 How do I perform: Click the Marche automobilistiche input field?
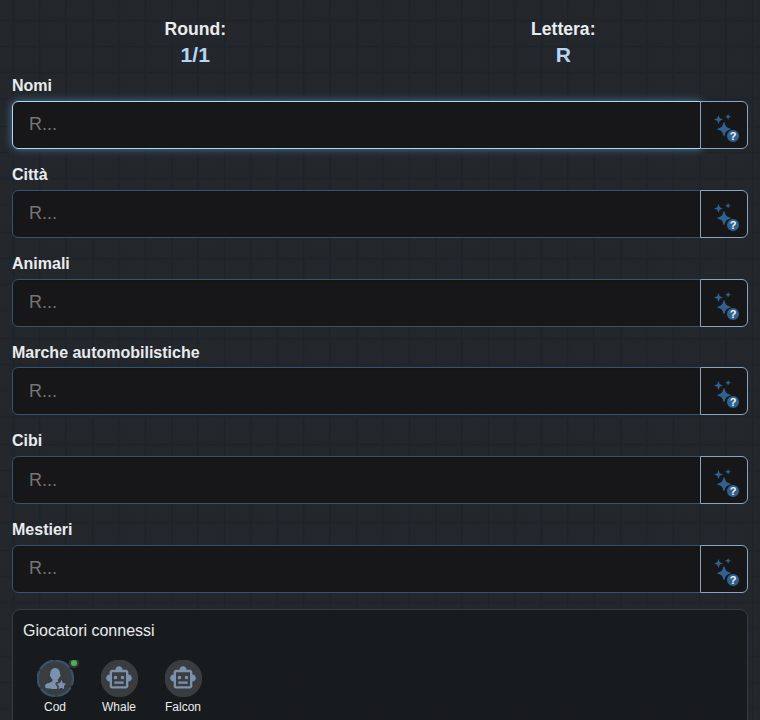pyautogui.click(x=357, y=391)
